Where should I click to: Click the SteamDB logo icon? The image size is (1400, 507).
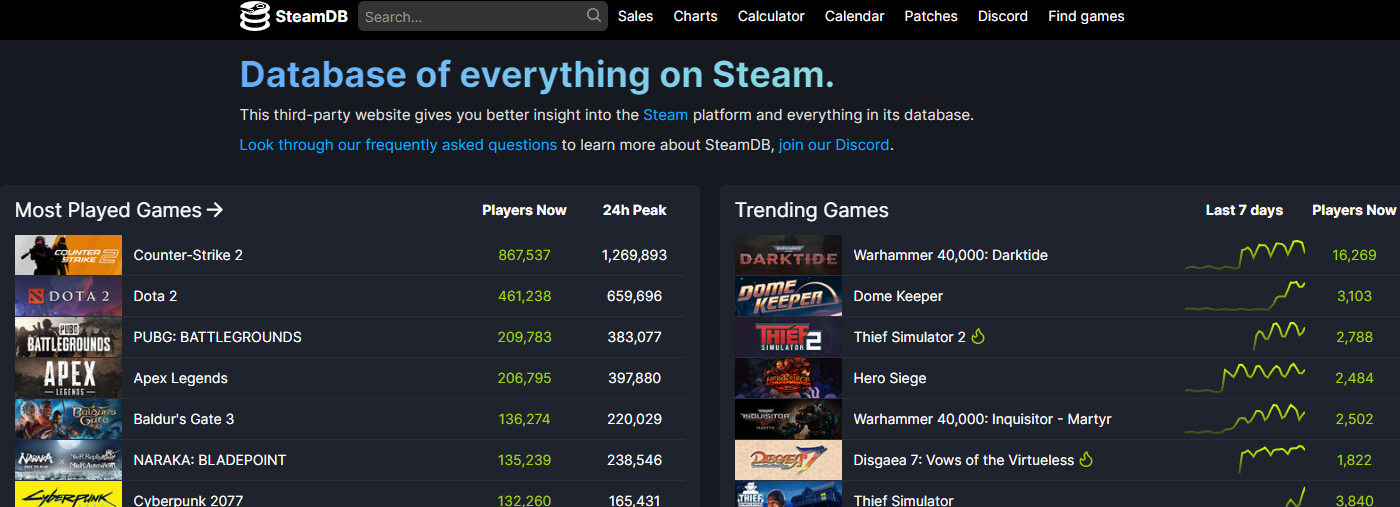tap(255, 16)
